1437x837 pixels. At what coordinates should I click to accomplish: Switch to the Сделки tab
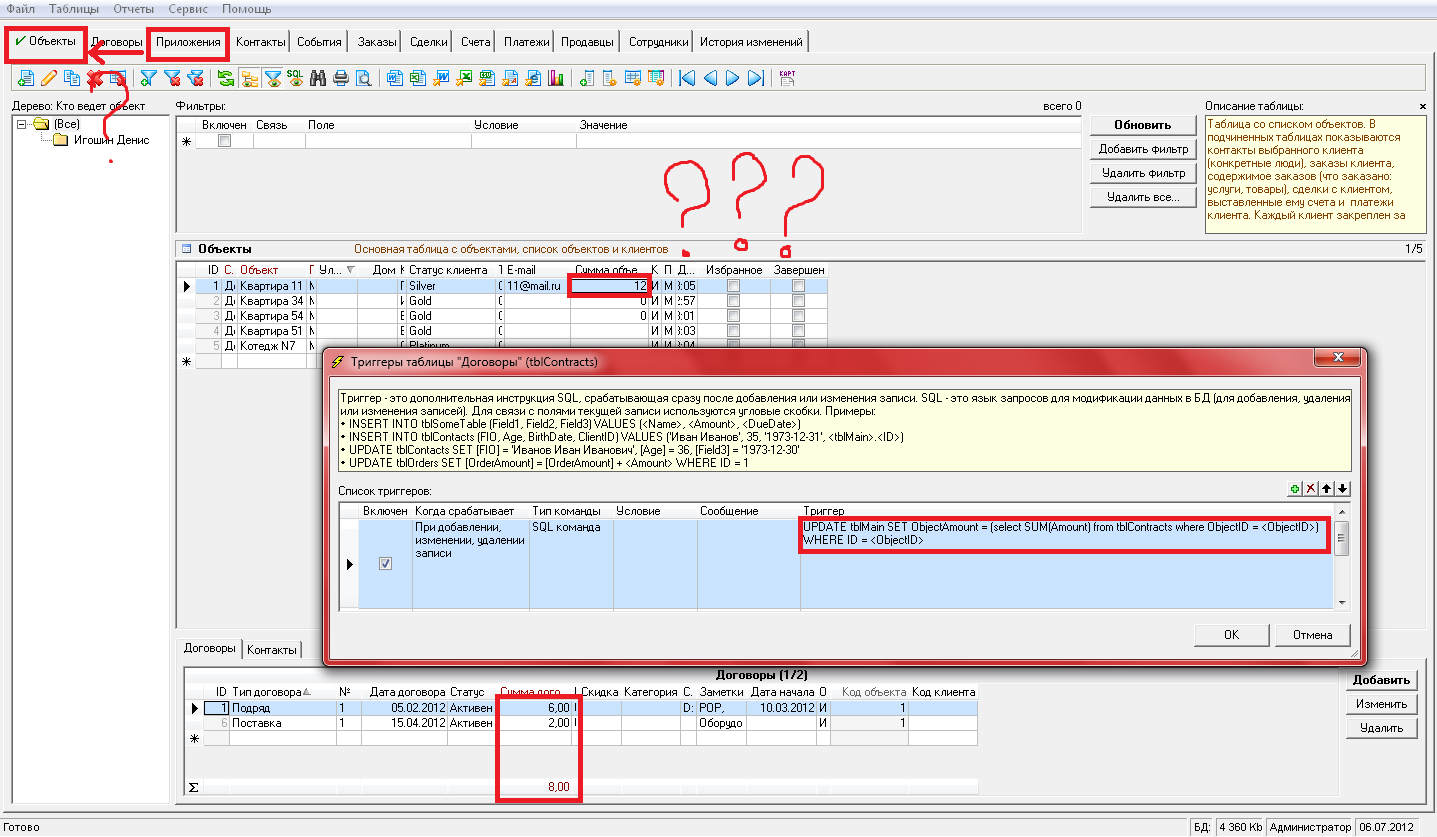[x=429, y=42]
